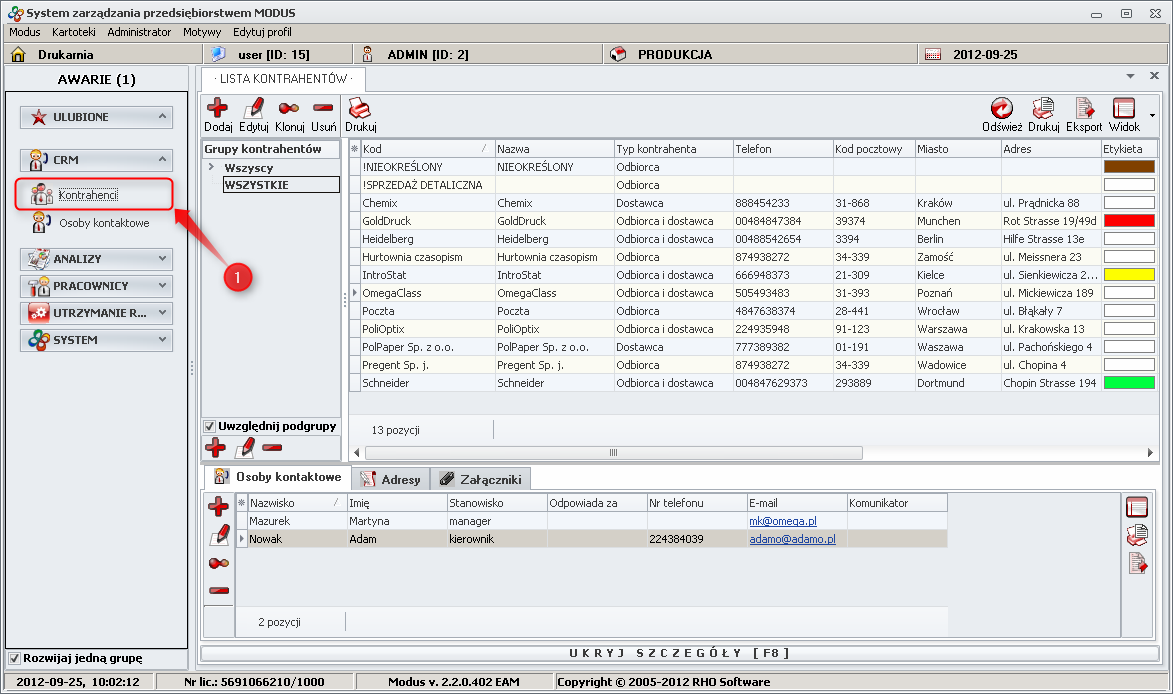
Task: Click the UKRYJ SZCZEGÓŁY [F8] button
Action: pos(679,653)
